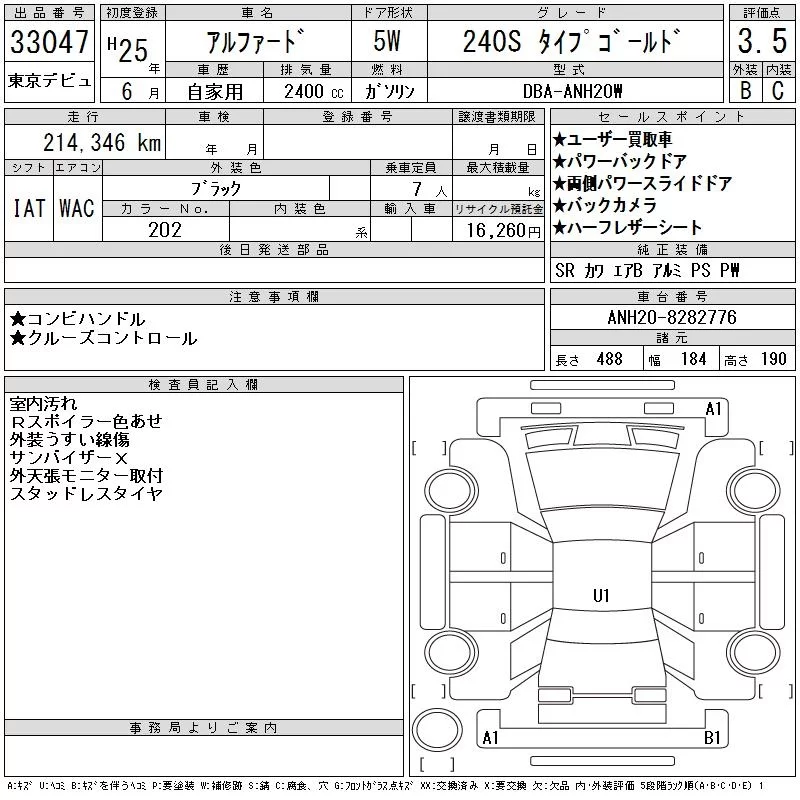The width and height of the screenshot is (800, 800).
Task: Click height value 190
Action: click(x=773, y=359)
